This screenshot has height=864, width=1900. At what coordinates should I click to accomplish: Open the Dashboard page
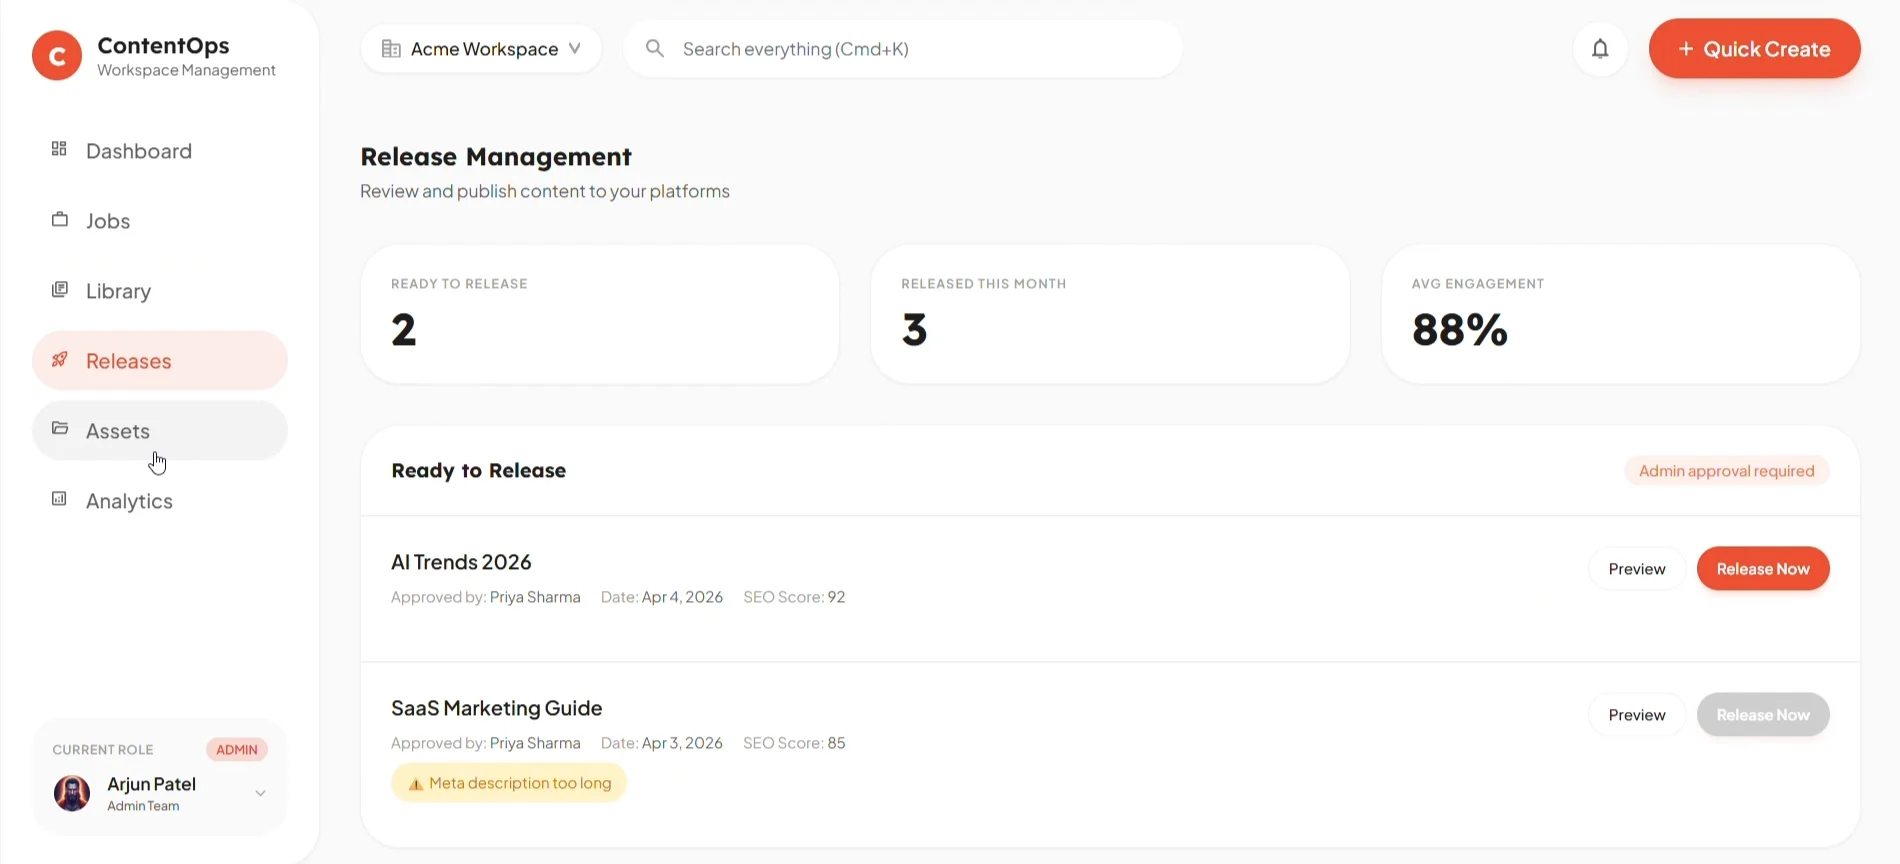160,151
